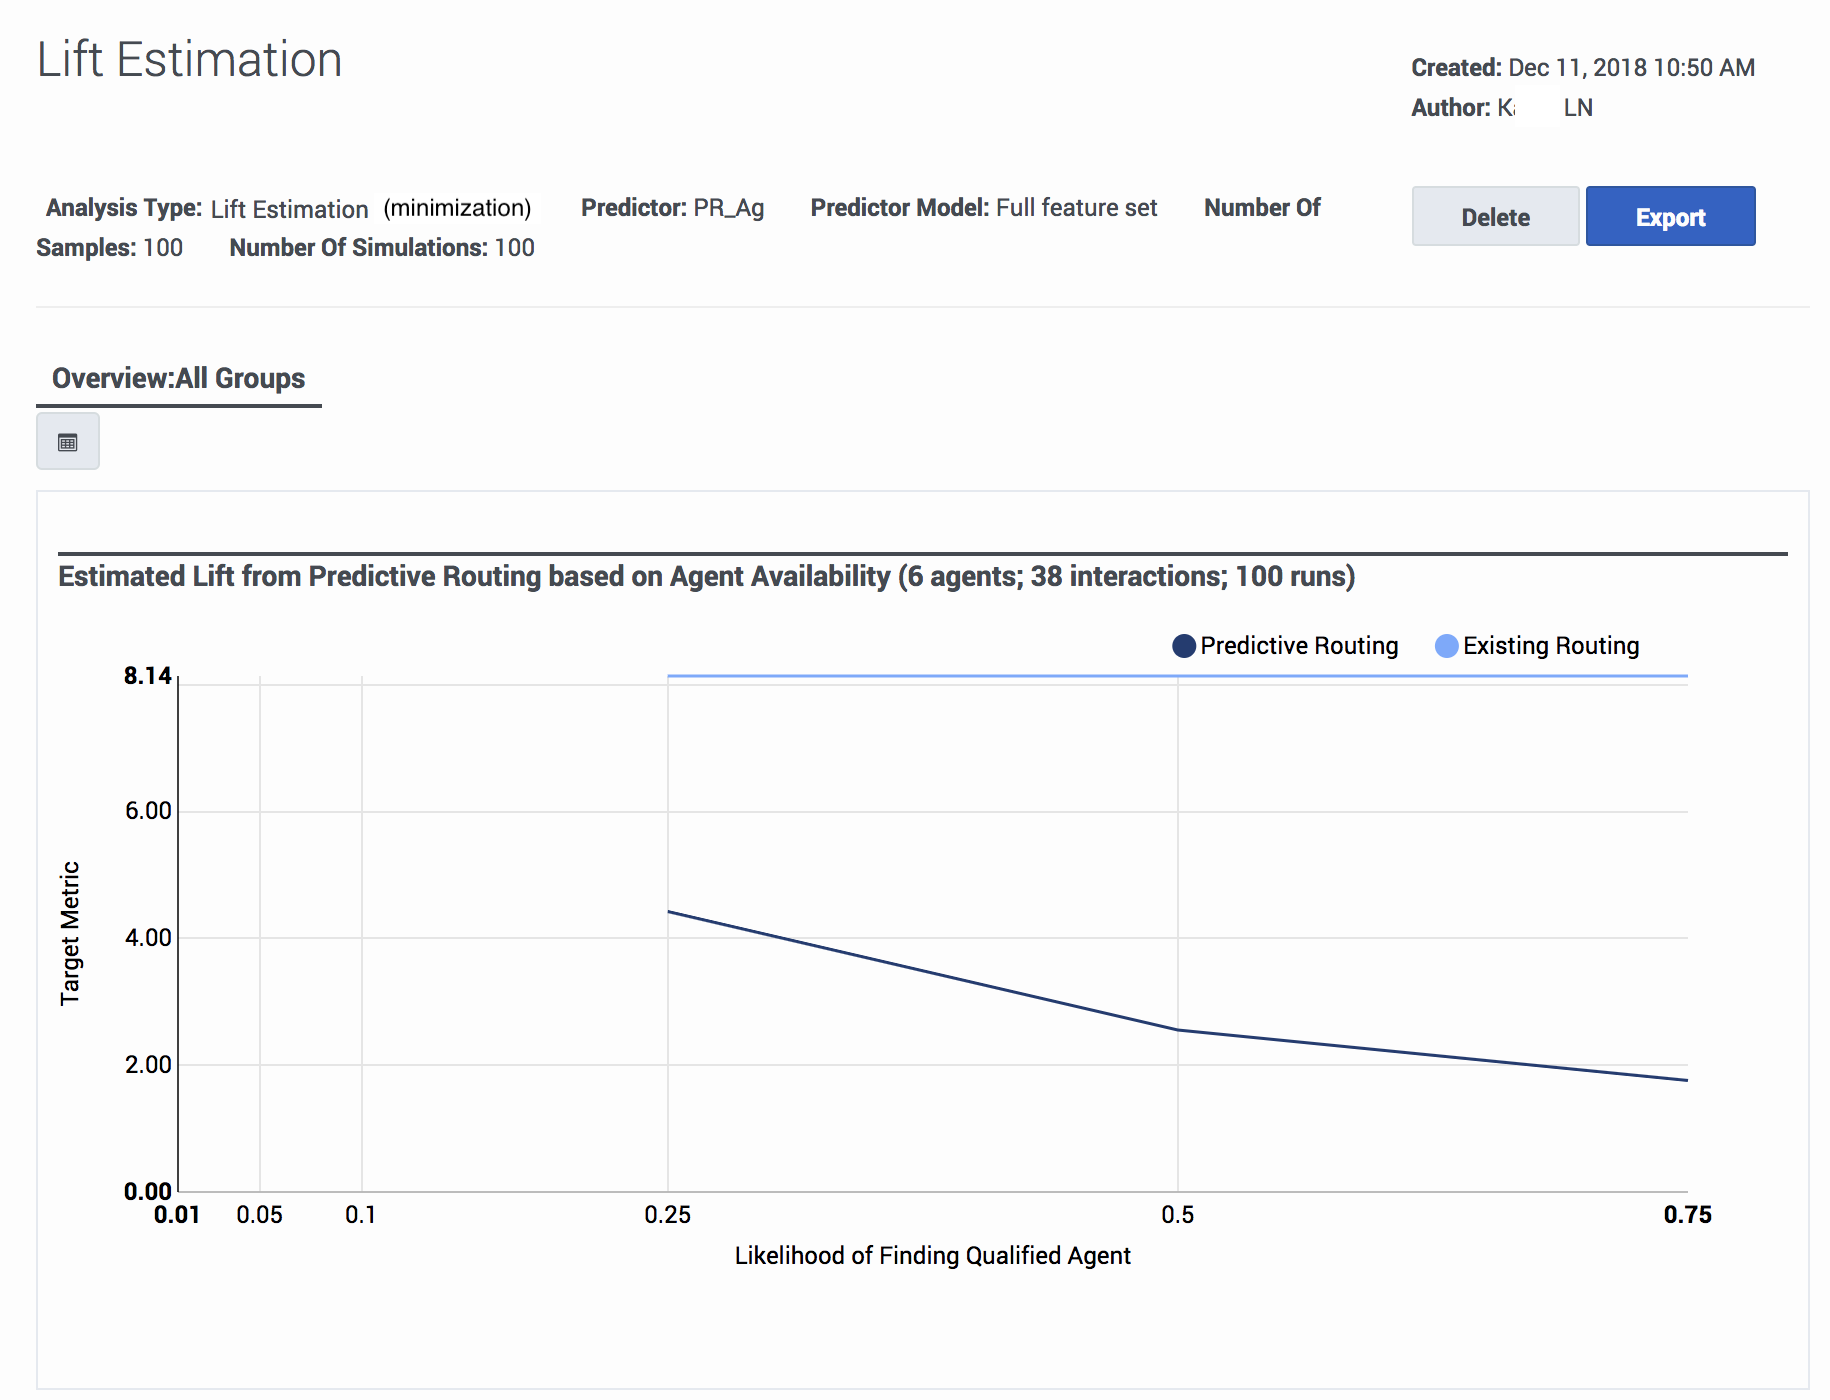Screen dimensions: 1830x1400
Task: Click the Predictive Routing line bend above 0.5
Action: click(x=1178, y=1029)
